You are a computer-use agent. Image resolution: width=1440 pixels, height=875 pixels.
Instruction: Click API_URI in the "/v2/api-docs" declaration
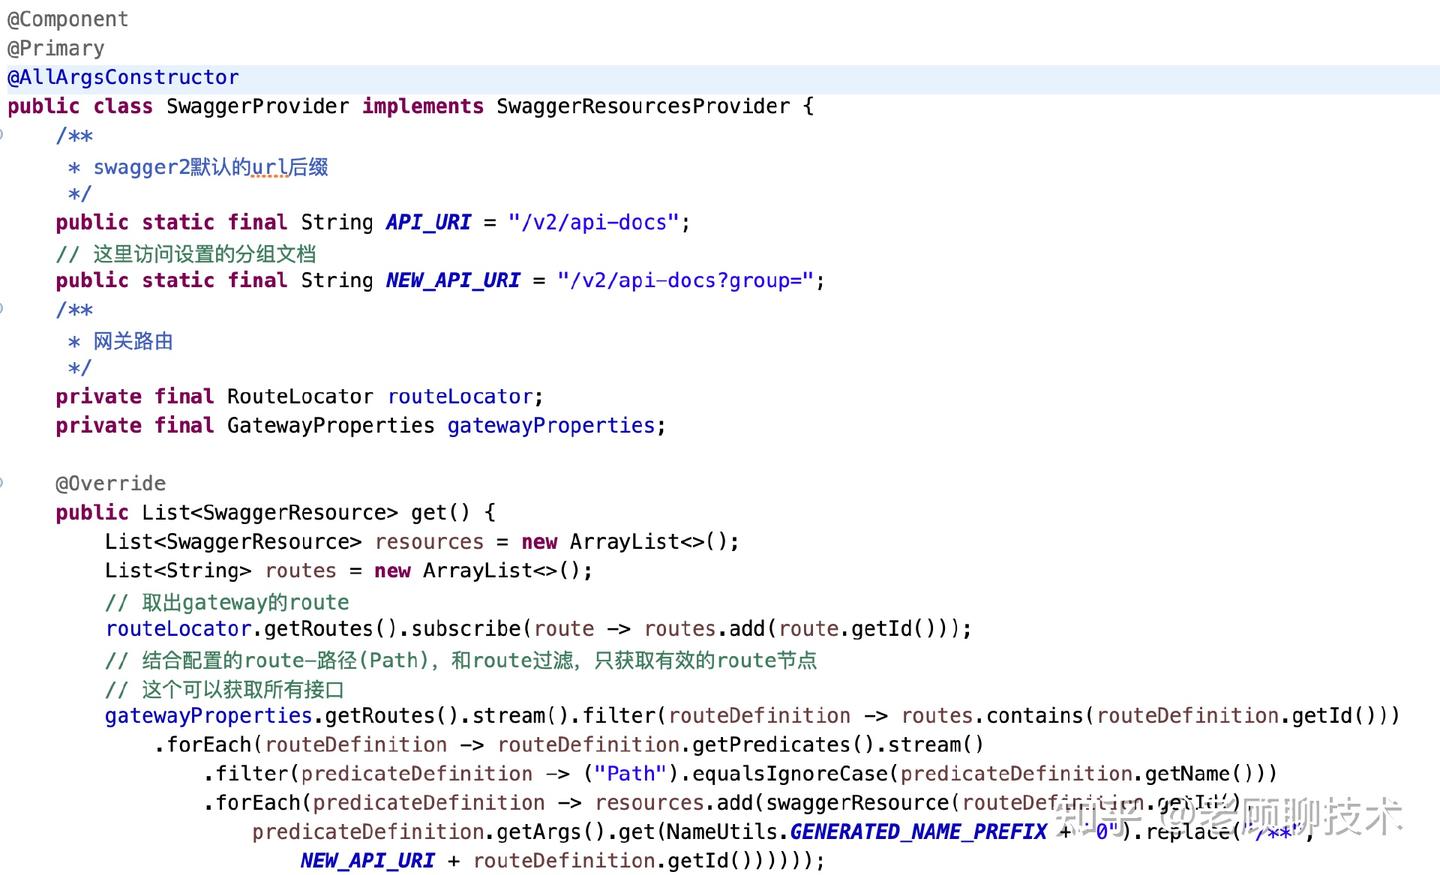coord(428,222)
